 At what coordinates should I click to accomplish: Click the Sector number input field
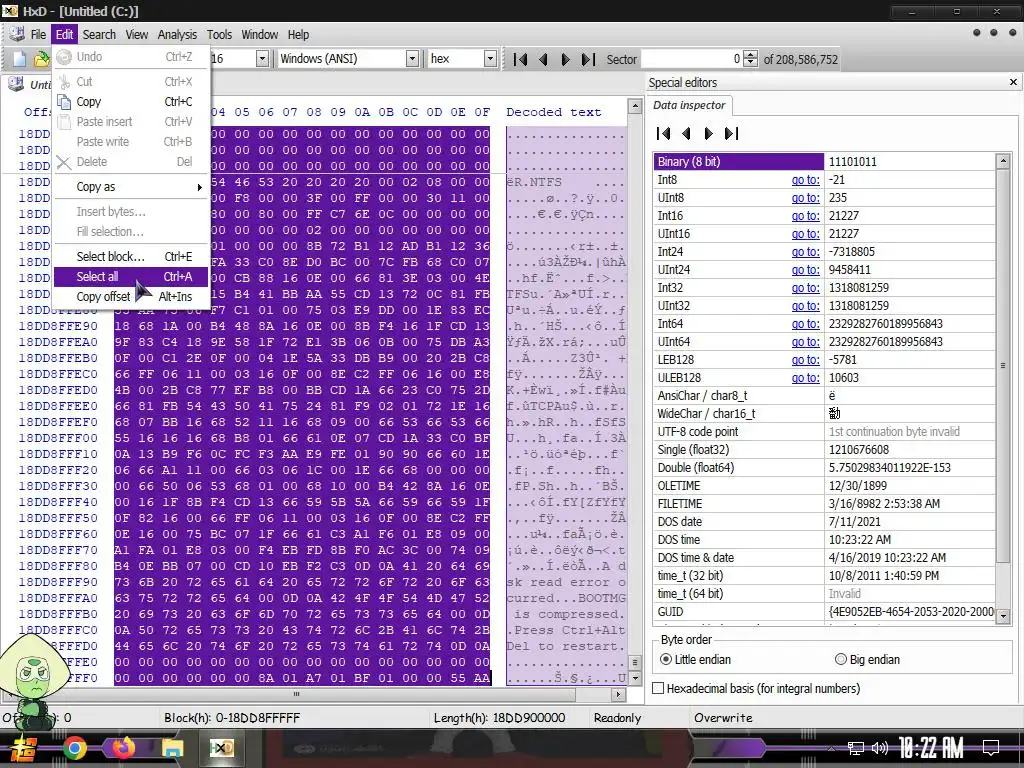pos(692,59)
